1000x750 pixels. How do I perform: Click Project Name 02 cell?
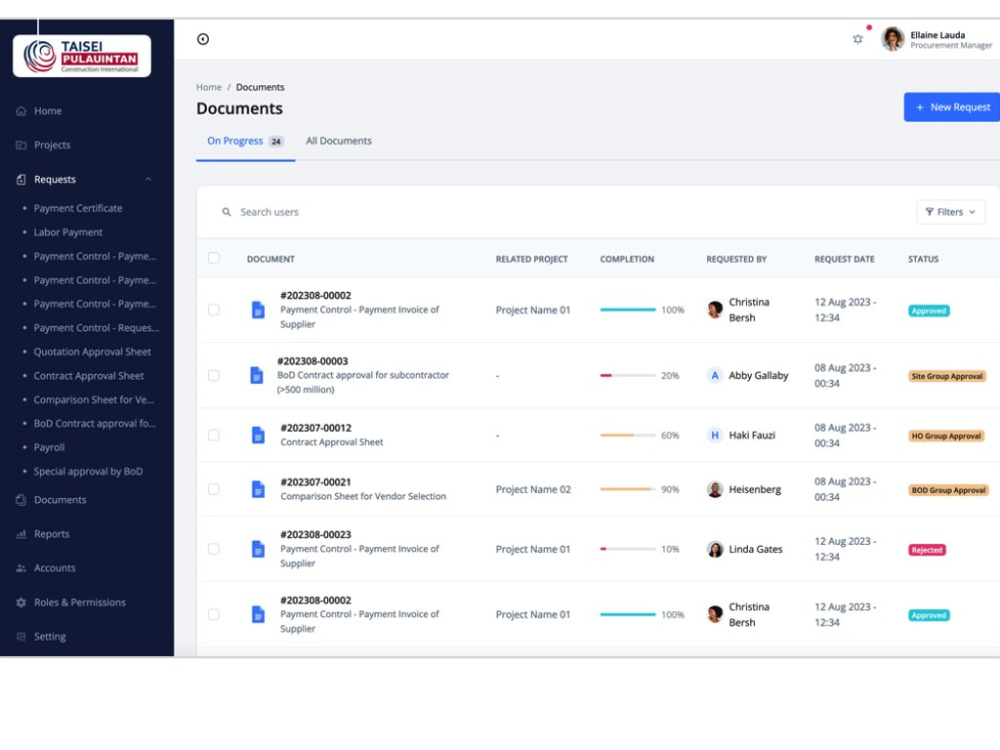click(533, 490)
